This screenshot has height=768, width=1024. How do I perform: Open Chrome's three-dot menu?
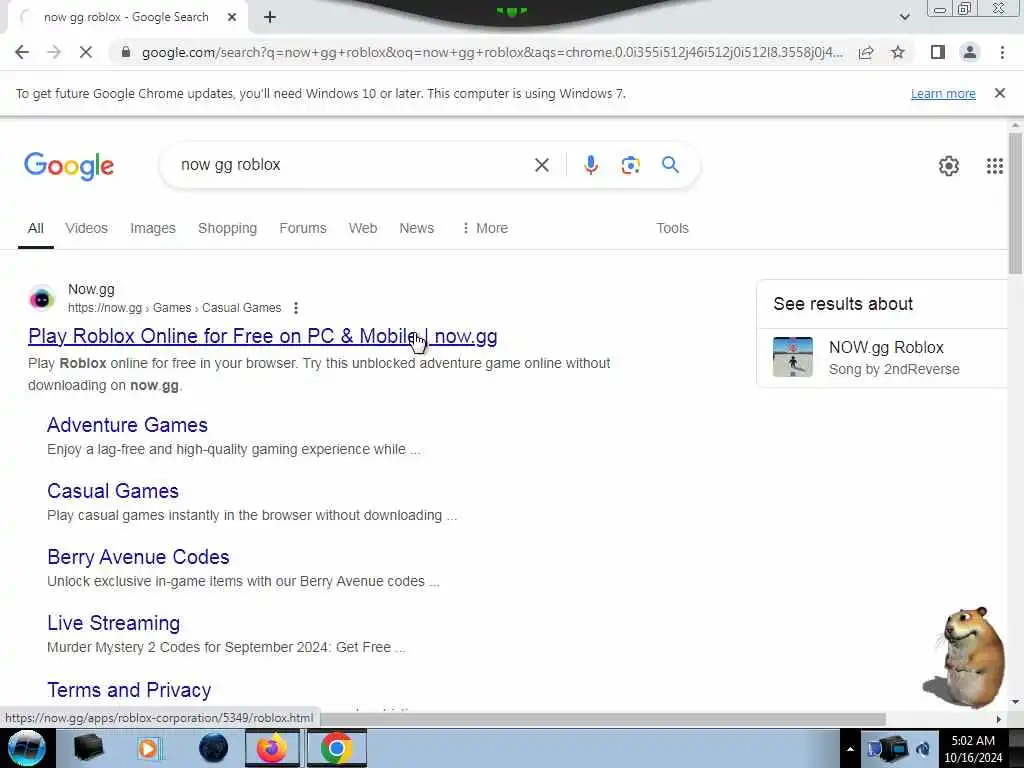1002,52
